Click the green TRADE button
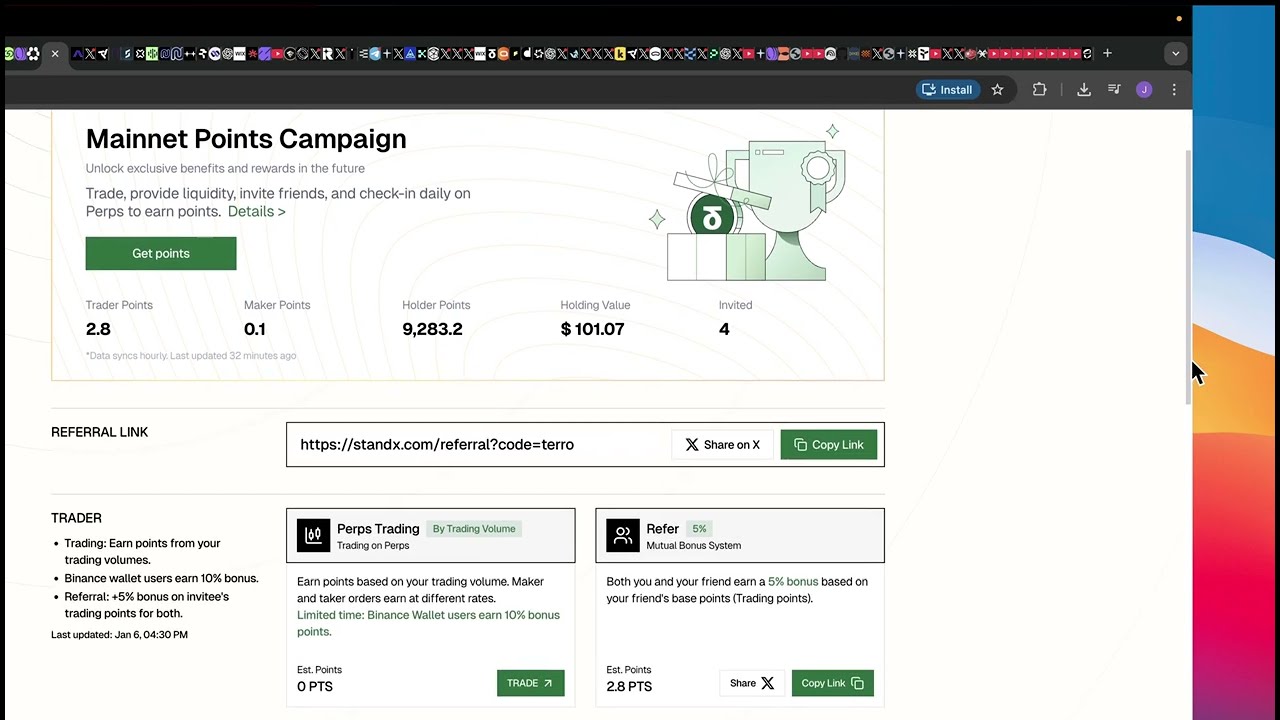This screenshot has width=1280, height=720. coord(530,683)
